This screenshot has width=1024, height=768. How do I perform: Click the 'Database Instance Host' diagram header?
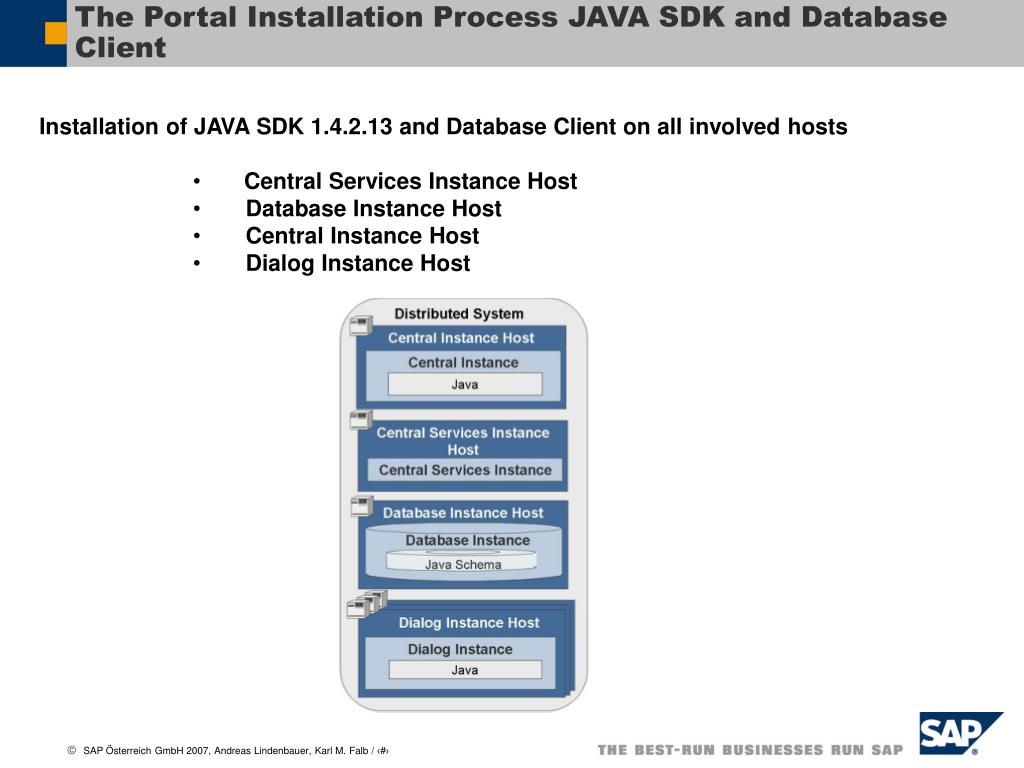pyautogui.click(x=463, y=513)
